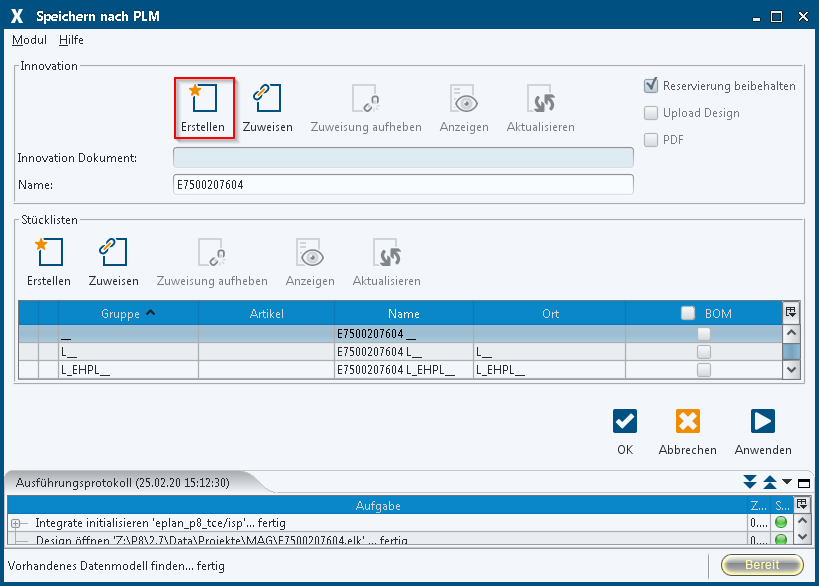Toggle BOM checkbox in column header
819x586 pixels.
coord(688,314)
